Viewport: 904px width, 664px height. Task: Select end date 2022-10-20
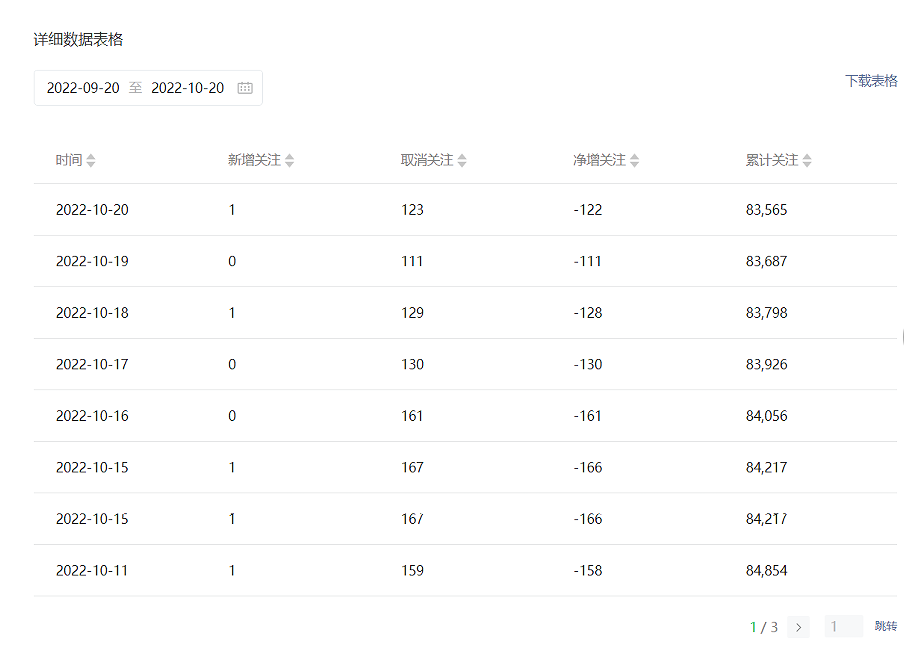point(187,88)
